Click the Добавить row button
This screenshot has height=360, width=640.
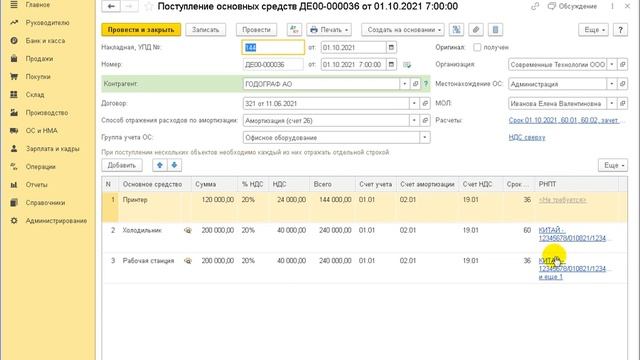point(122,165)
